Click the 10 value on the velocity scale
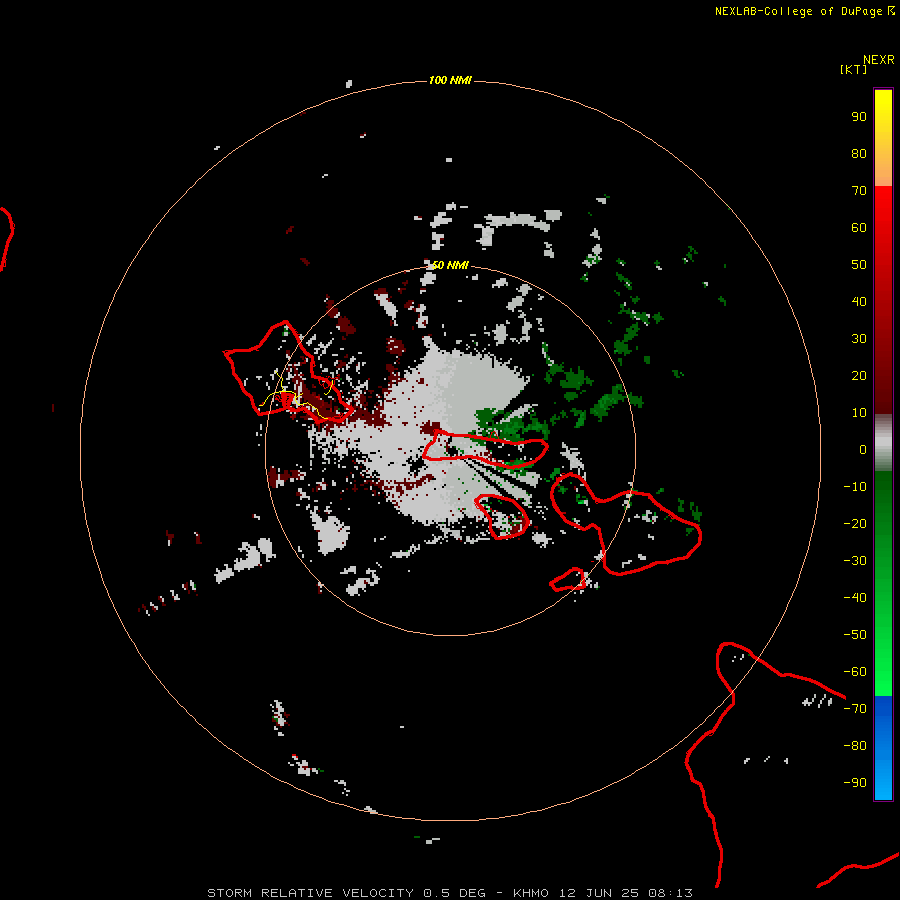This screenshot has height=900, width=900. coord(859,413)
